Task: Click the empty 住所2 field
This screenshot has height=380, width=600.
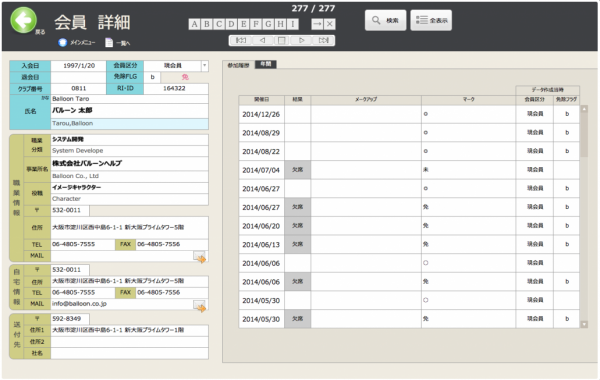Action: [x=130, y=342]
